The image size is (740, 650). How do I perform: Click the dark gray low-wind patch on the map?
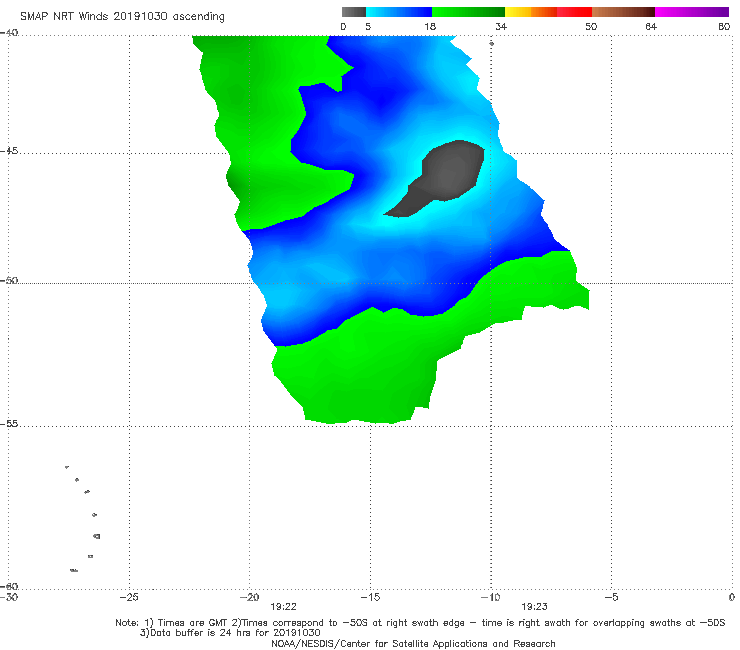coord(444,175)
